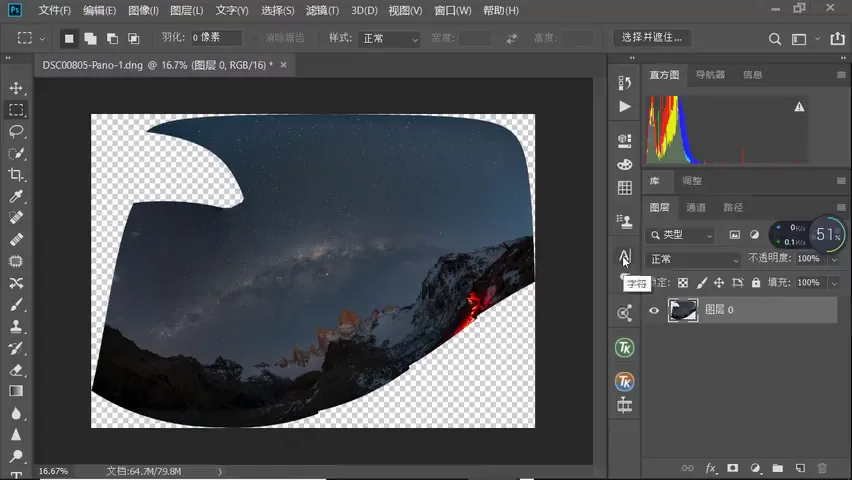Click the feather 羽化 input field

coord(216,38)
